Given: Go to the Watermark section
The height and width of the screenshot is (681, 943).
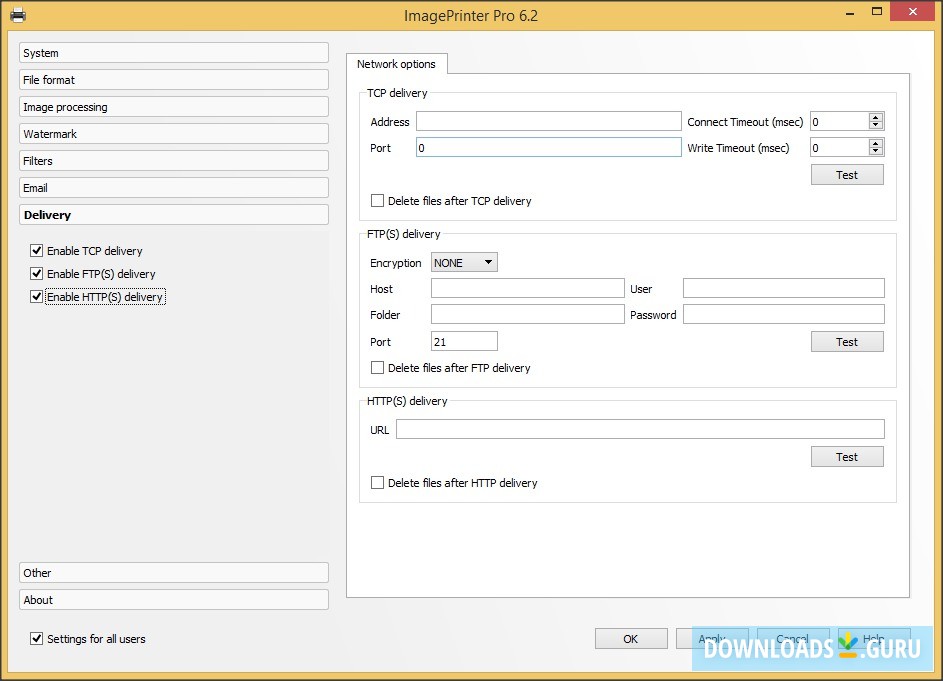Looking at the screenshot, I should click(174, 134).
